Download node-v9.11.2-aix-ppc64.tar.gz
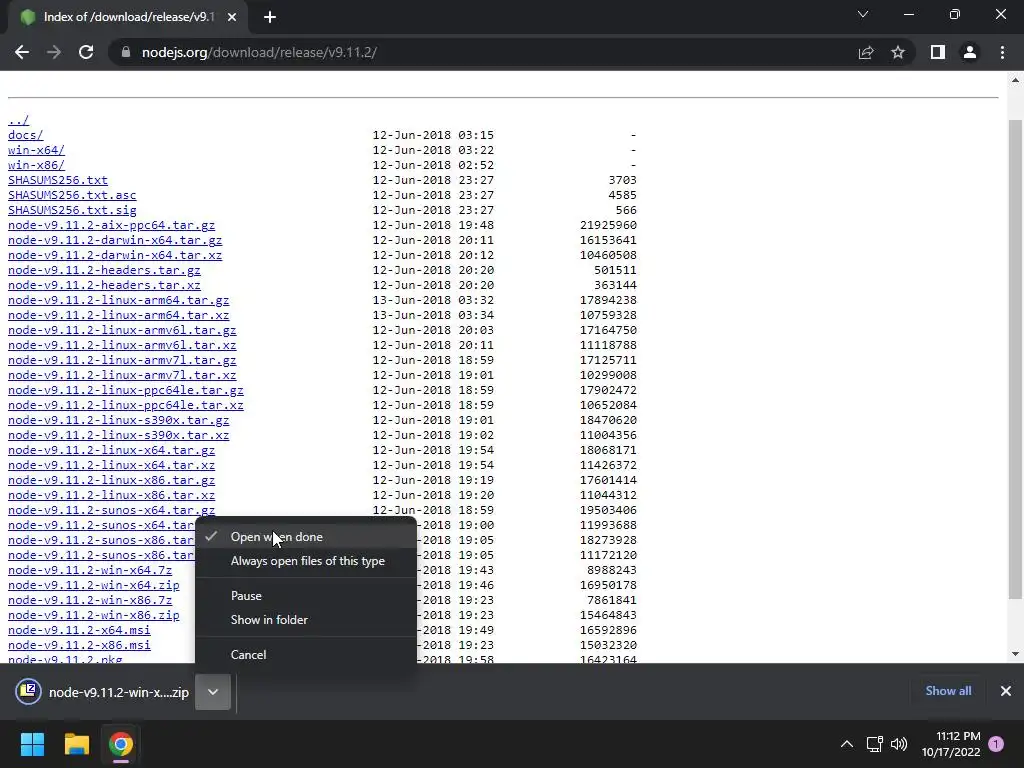The image size is (1024, 768). (112, 225)
